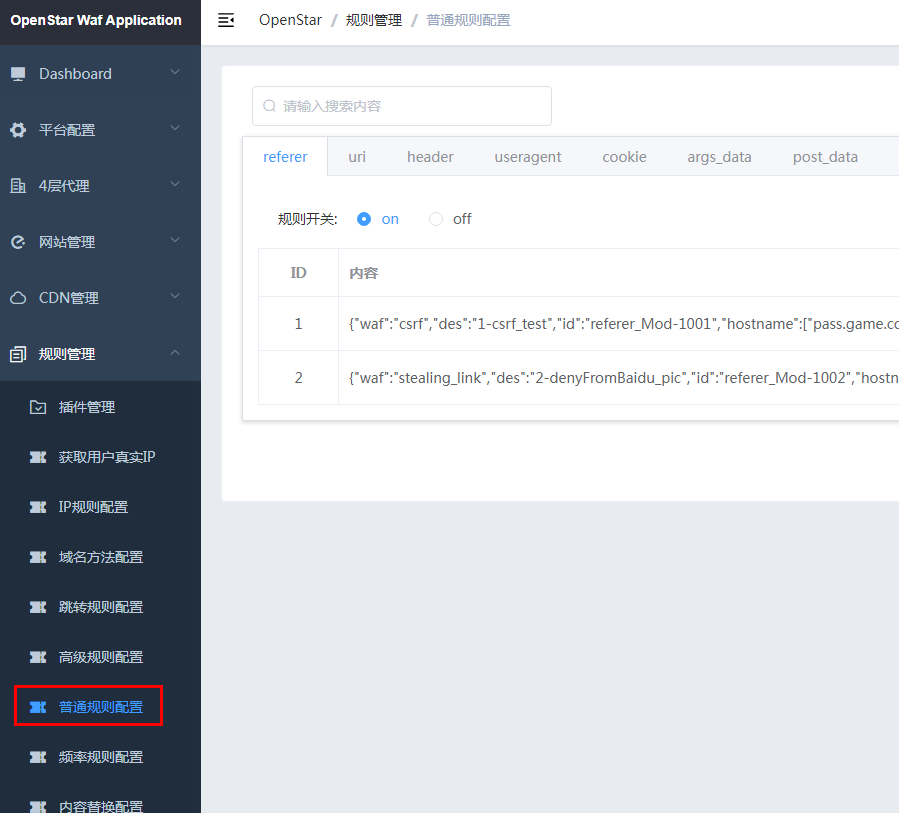Click the 普通规则配置 breadcrumb
899x813 pixels.
[468, 20]
